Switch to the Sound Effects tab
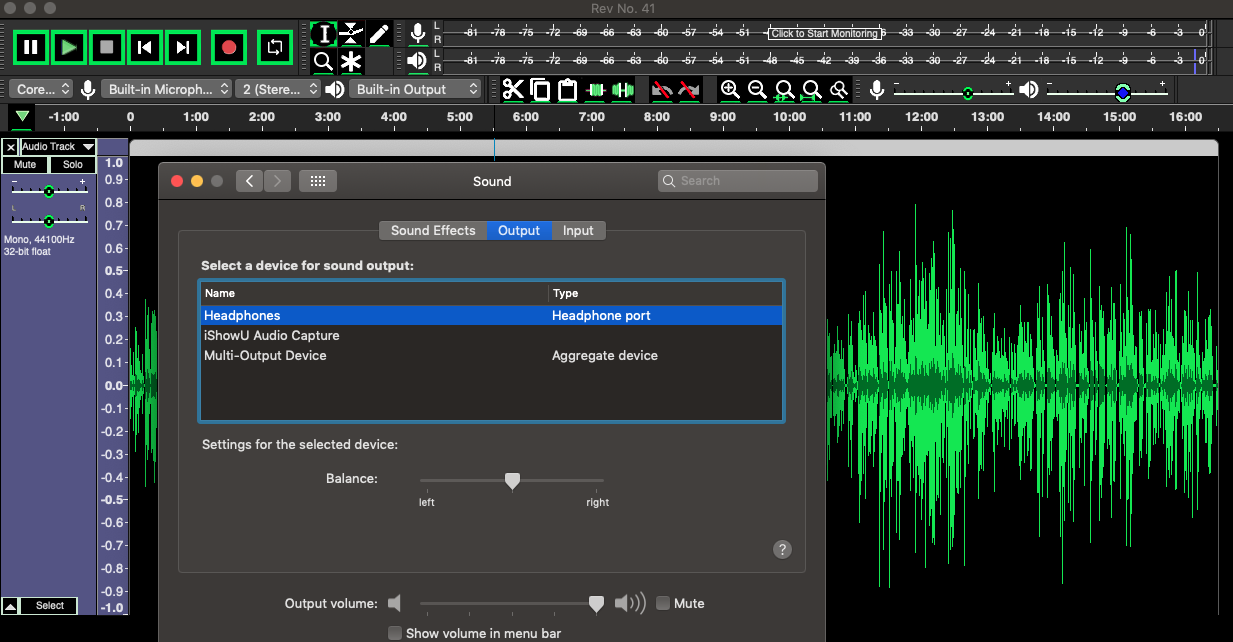This screenshot has width=1233, height=642. [432, 230]
